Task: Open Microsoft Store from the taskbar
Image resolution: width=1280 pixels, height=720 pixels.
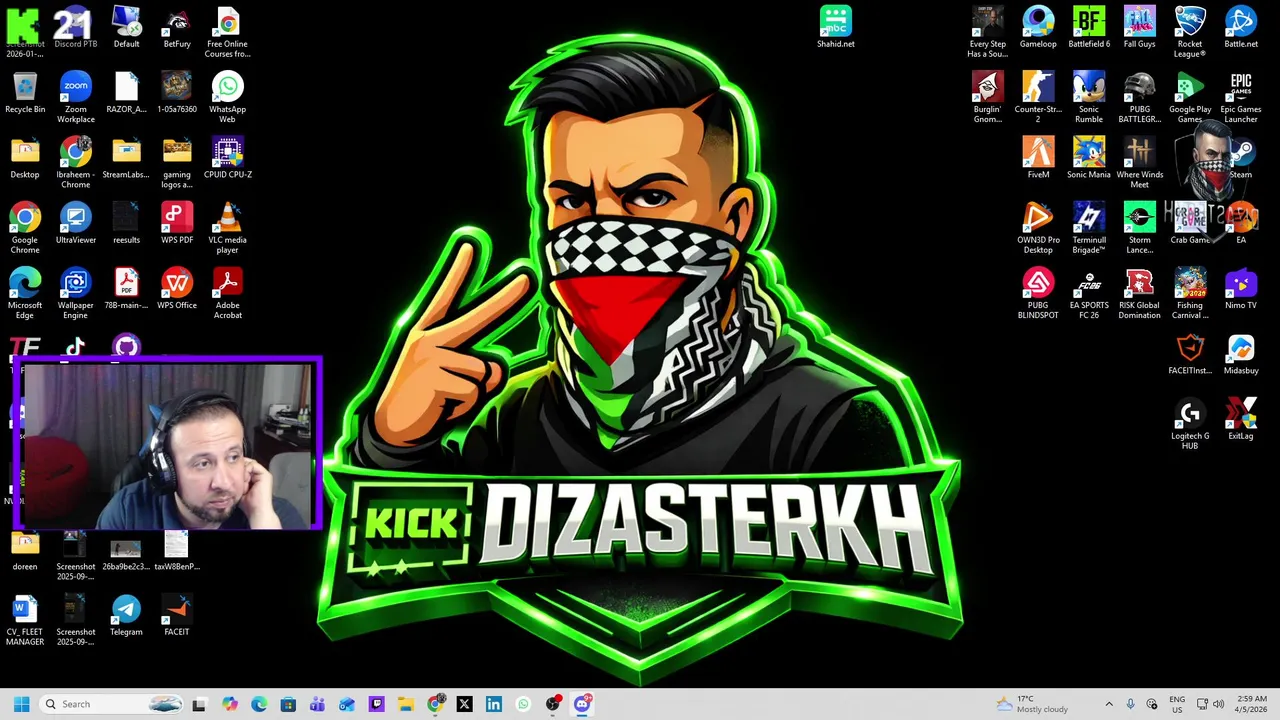Action: pyautogui.click(x=288, y=704)
